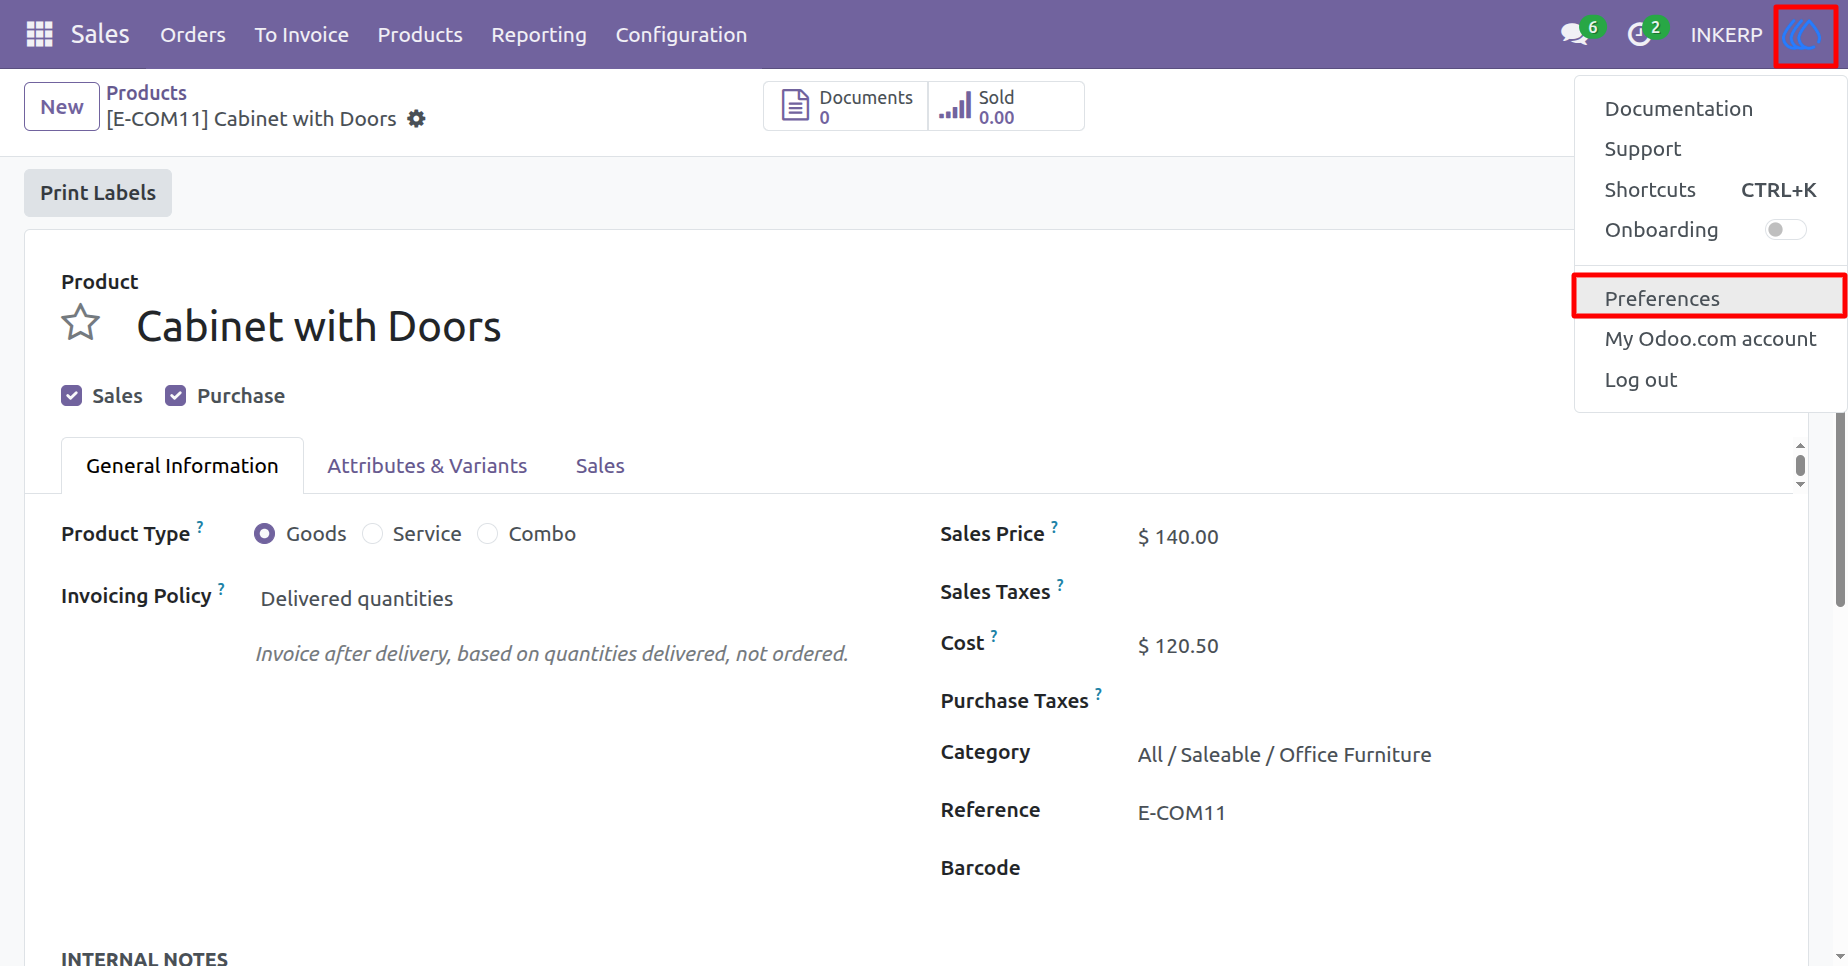The image size is (1848, 966).
Task: Open the To Invoice menu
Action: tap(302, 35)
